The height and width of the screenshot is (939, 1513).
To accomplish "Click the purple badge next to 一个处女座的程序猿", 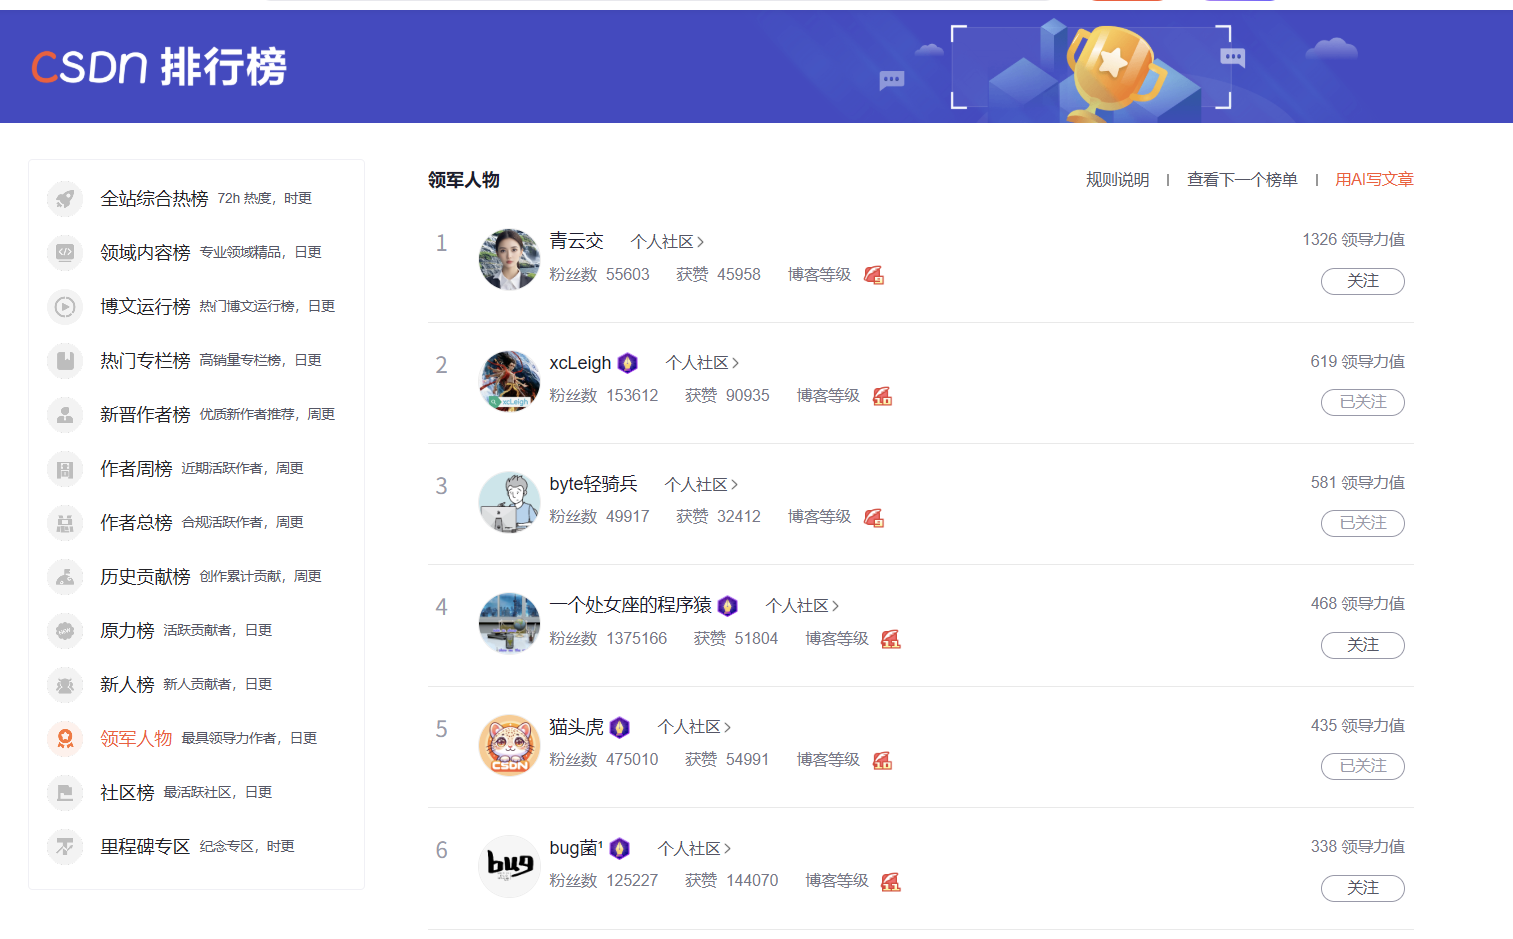I will point(727,606).
